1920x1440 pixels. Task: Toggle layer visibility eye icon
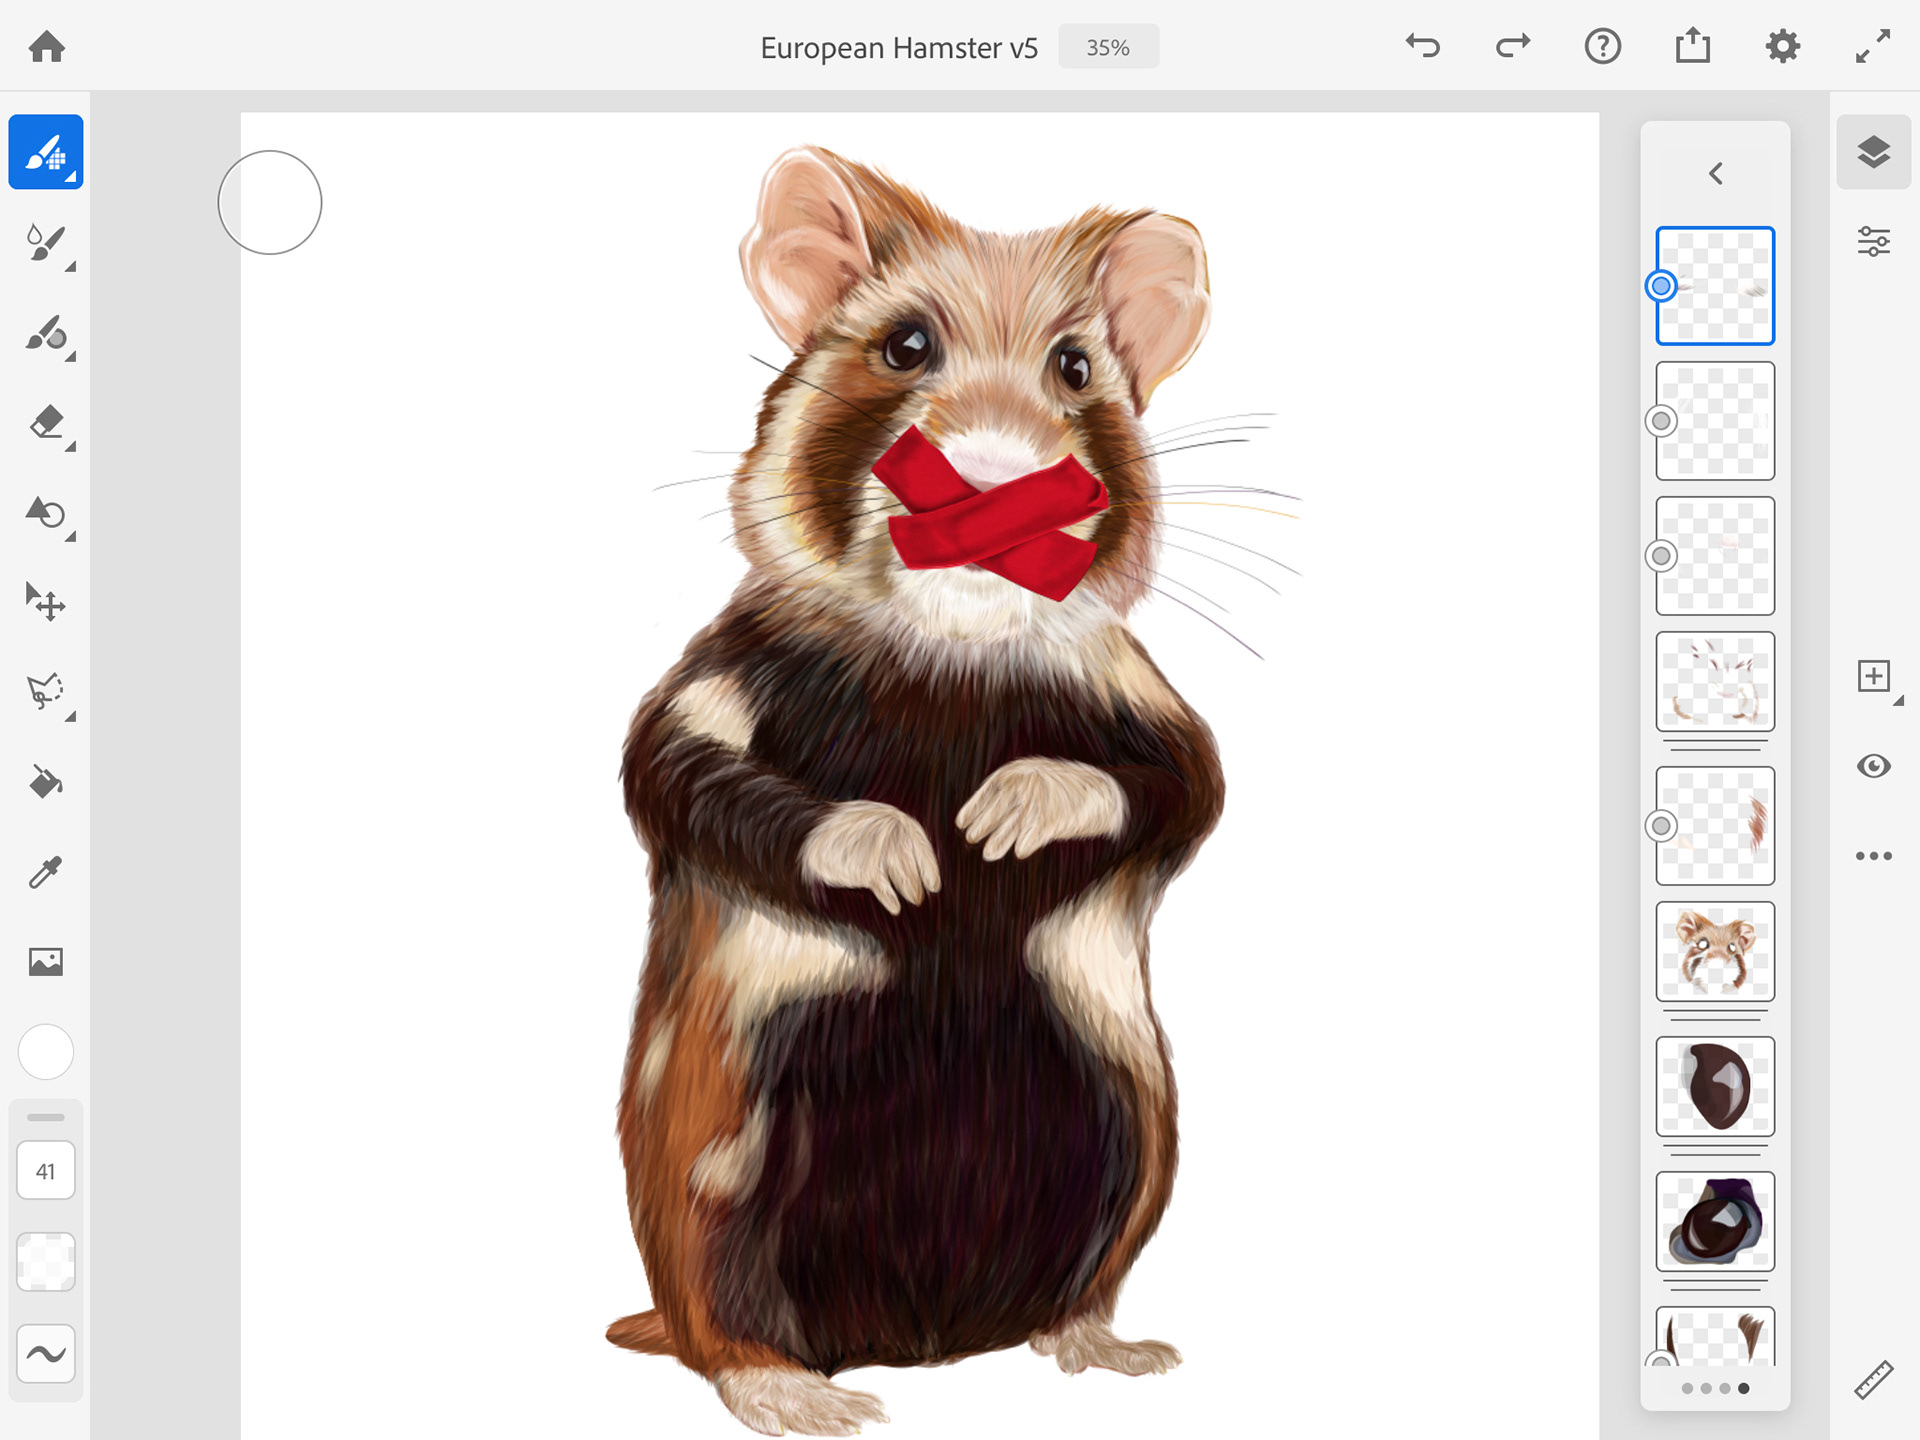pyautogui.click(x=1873, y=766)
